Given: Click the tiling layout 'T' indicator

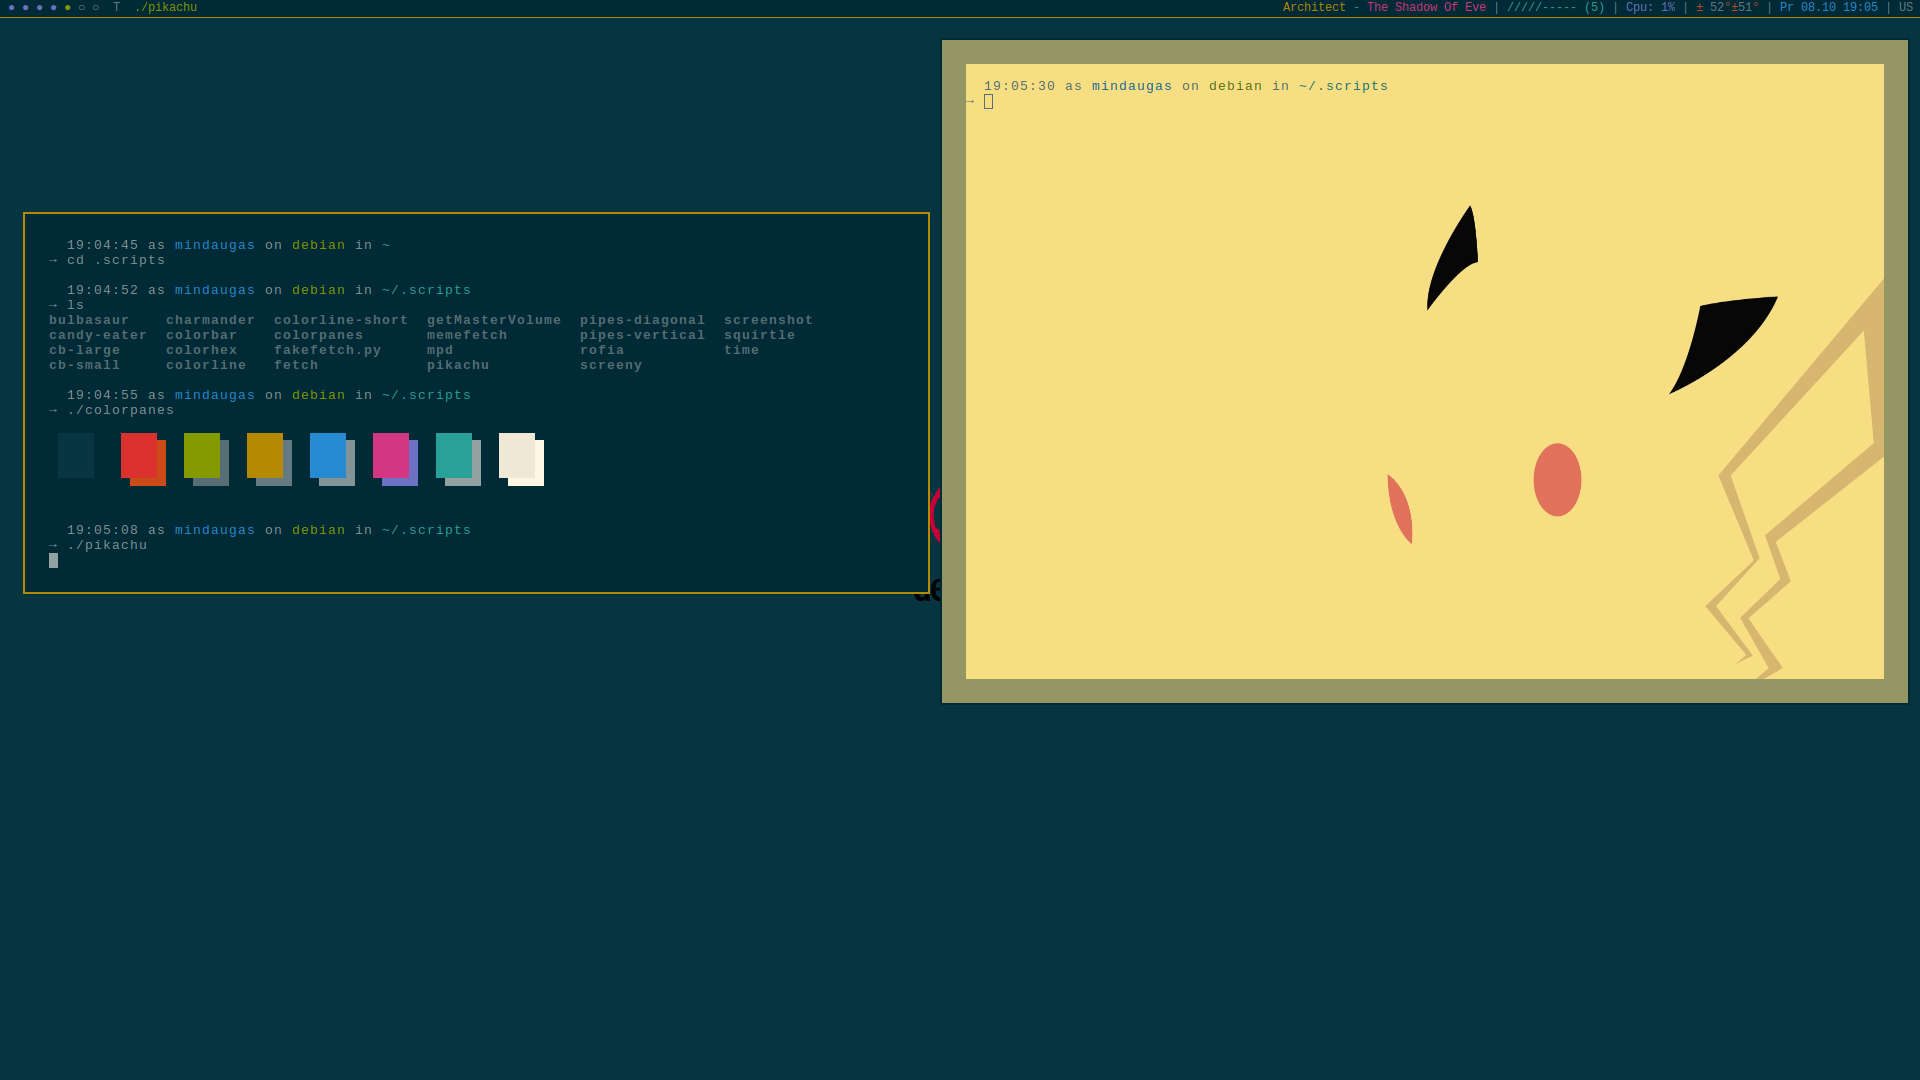Looking at the screenshot, I should 116,8.
